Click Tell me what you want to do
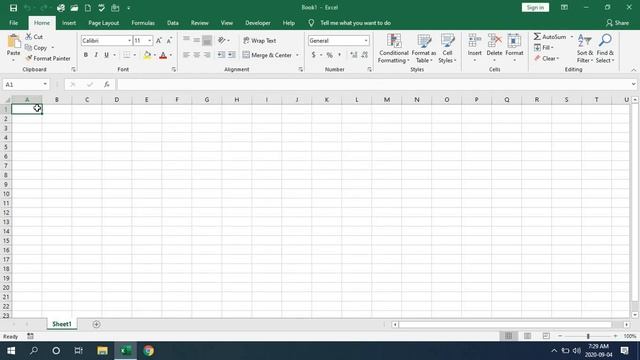Viewport: 640px width, 360px height. [355, 23]
